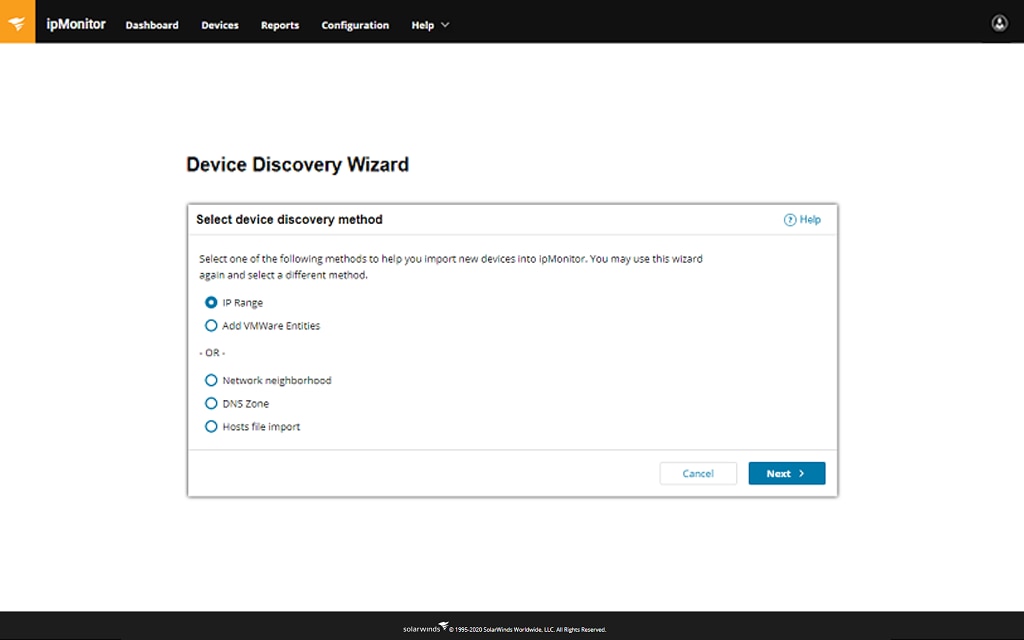Click the SolarWinds orange logo icon
This screenshot has height=640, width=1024.
click(17, 22)
